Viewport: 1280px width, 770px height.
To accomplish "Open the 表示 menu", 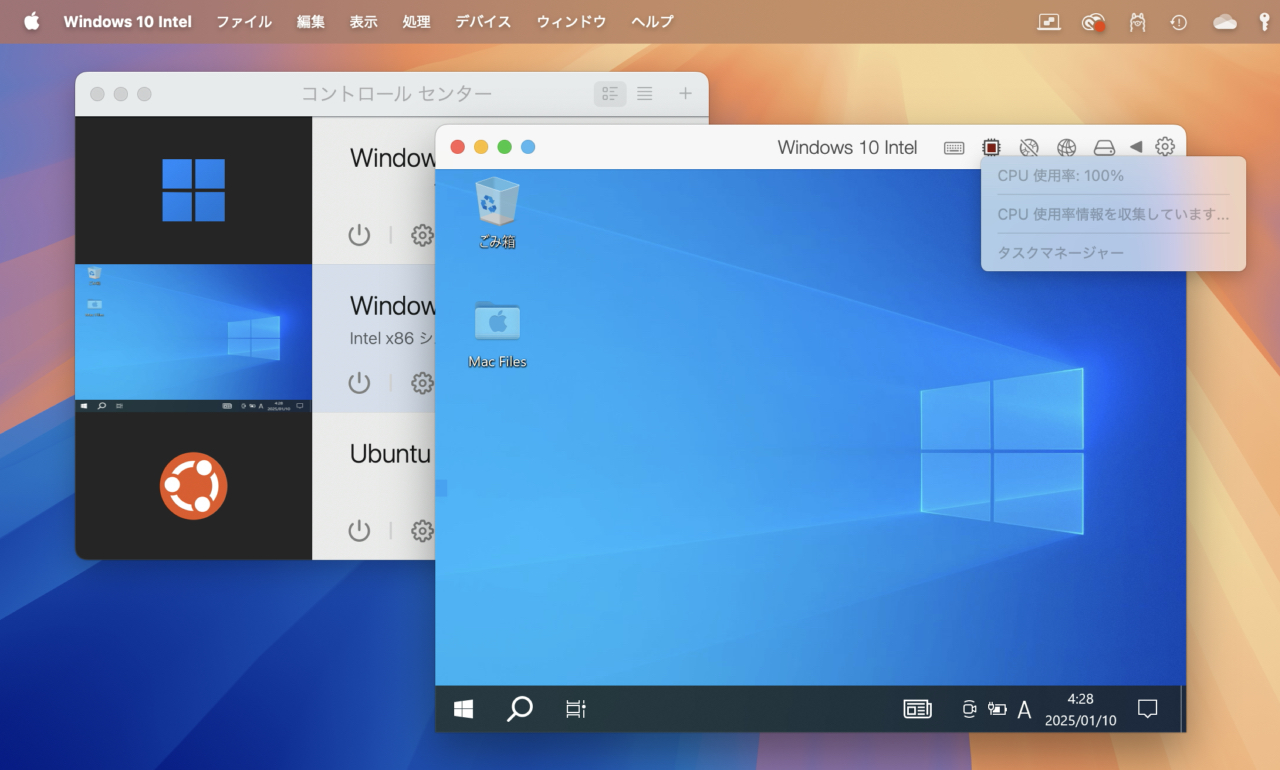I will pyautogui.click(x=364, y=21).
